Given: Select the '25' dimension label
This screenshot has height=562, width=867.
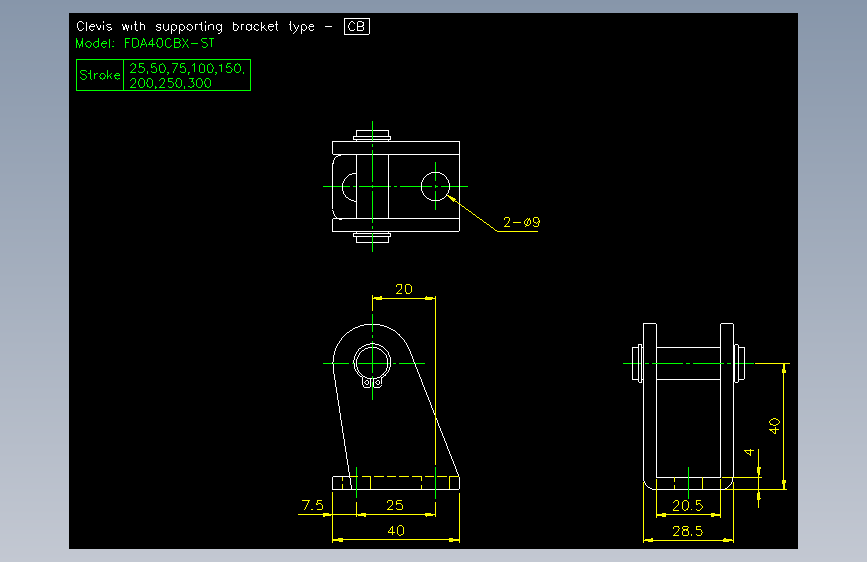Looking at the screenshot, I should [395, 505].
